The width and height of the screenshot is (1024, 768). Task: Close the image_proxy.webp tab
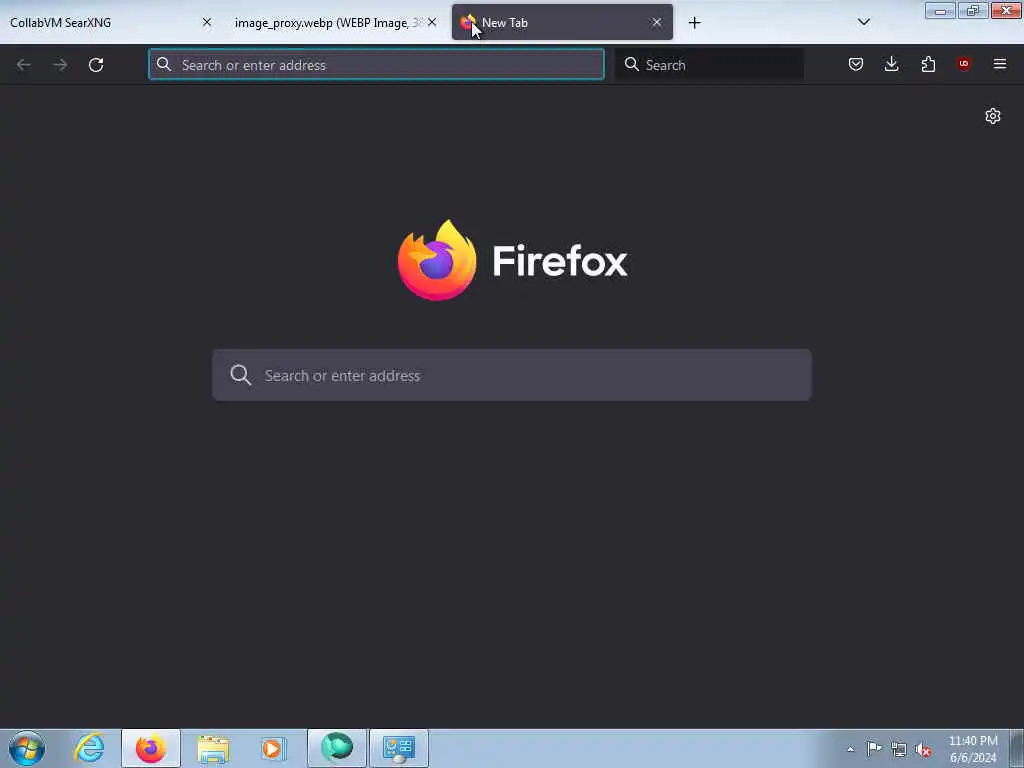click(x=432, y=22)
